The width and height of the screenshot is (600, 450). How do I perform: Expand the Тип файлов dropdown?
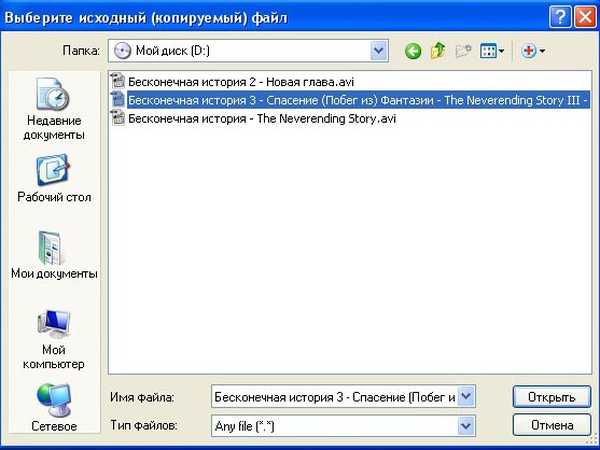(465, 426)
